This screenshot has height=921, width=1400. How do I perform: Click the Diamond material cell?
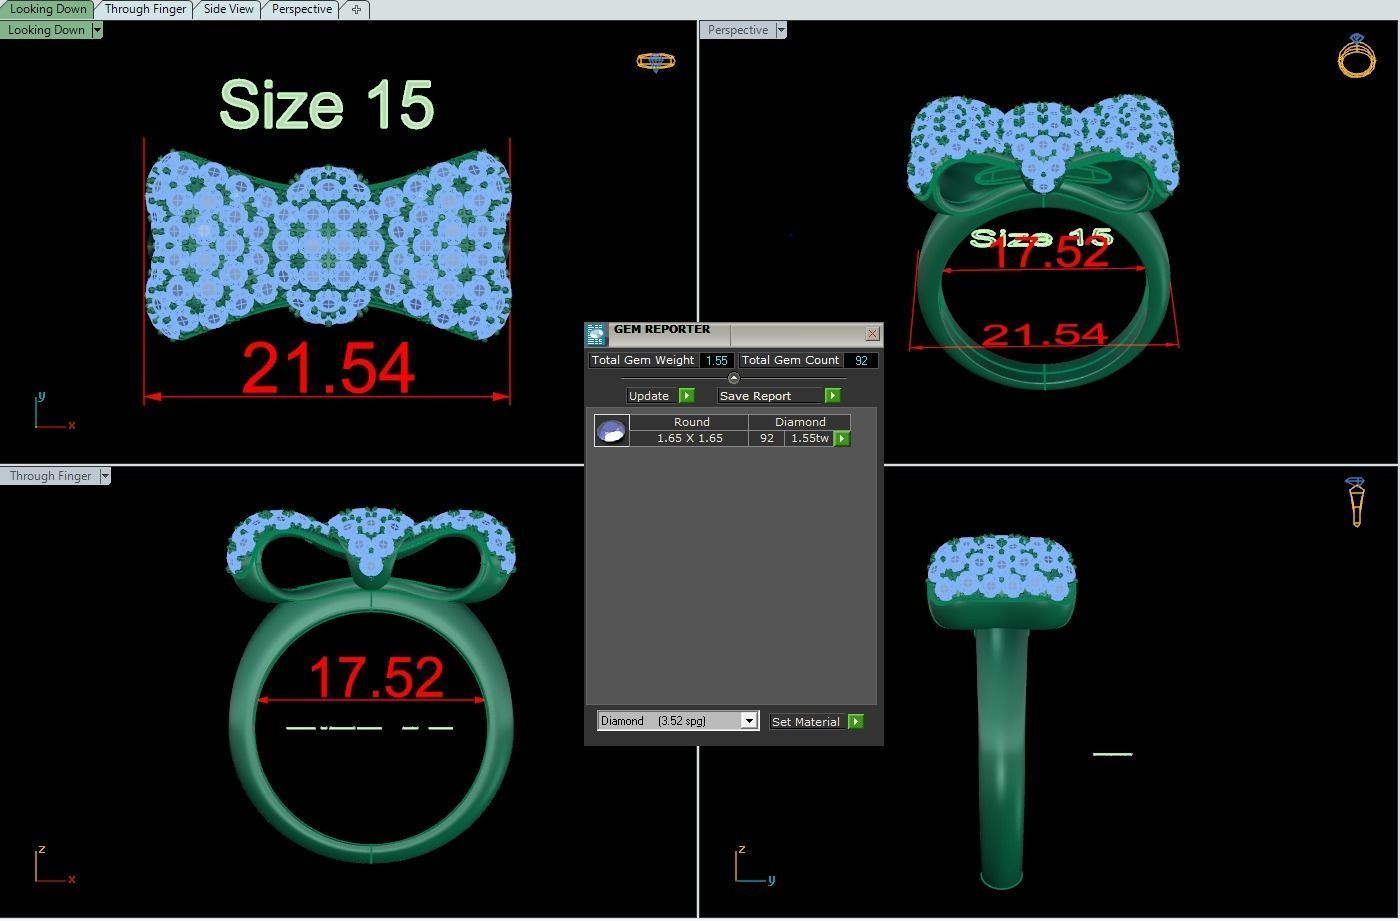pyautogui.click(x=800, y=422)
